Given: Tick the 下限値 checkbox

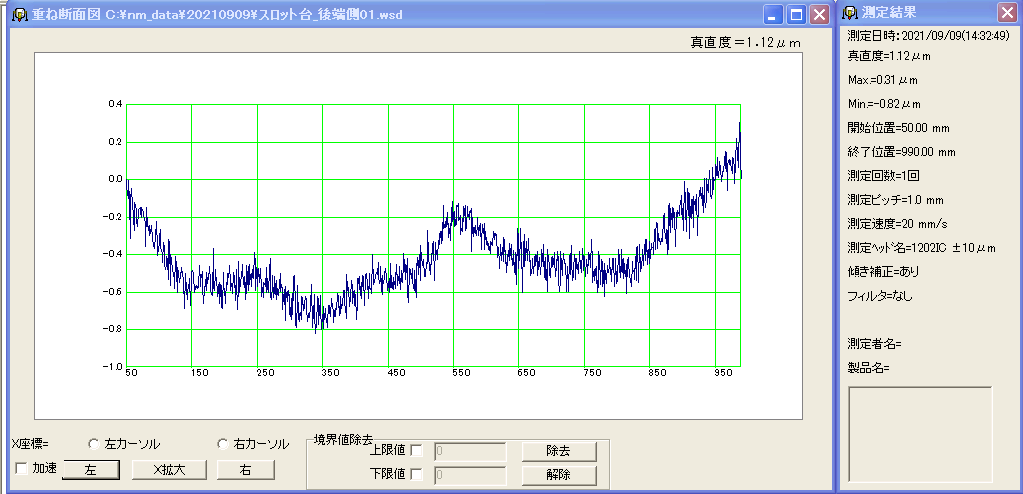Looking at the screenshot, I should pos(416,475).
